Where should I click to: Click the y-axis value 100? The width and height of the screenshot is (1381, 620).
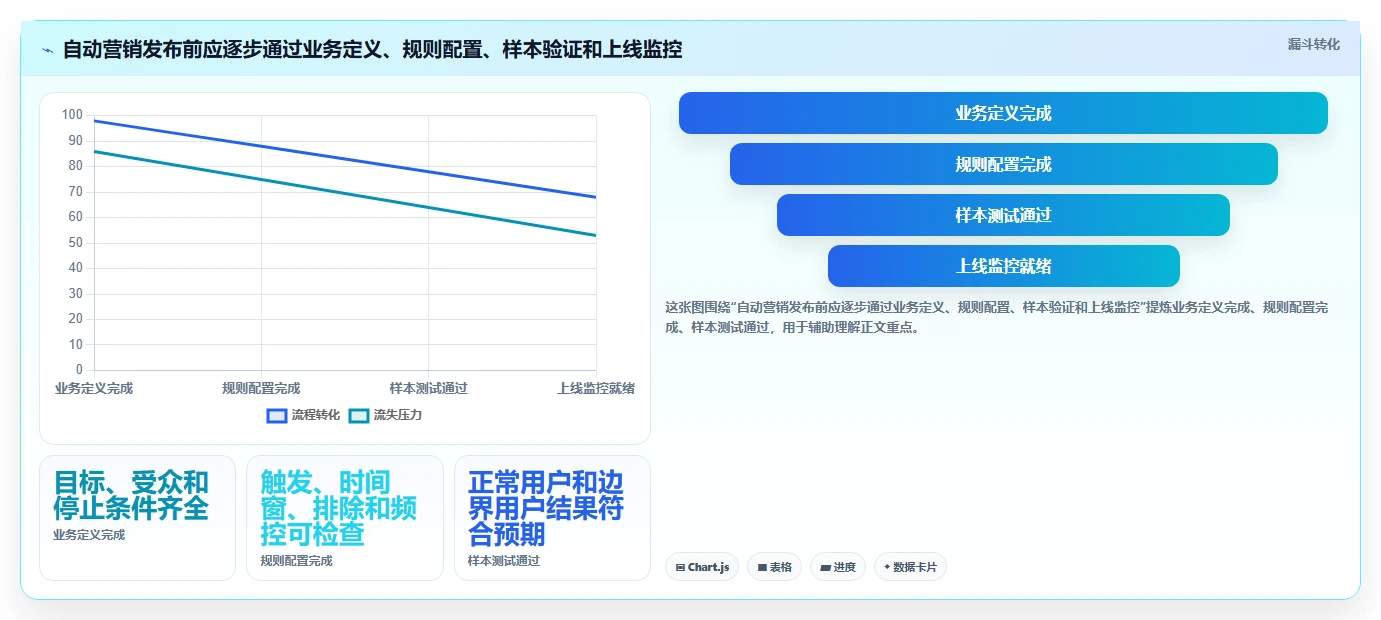point(72,115)
